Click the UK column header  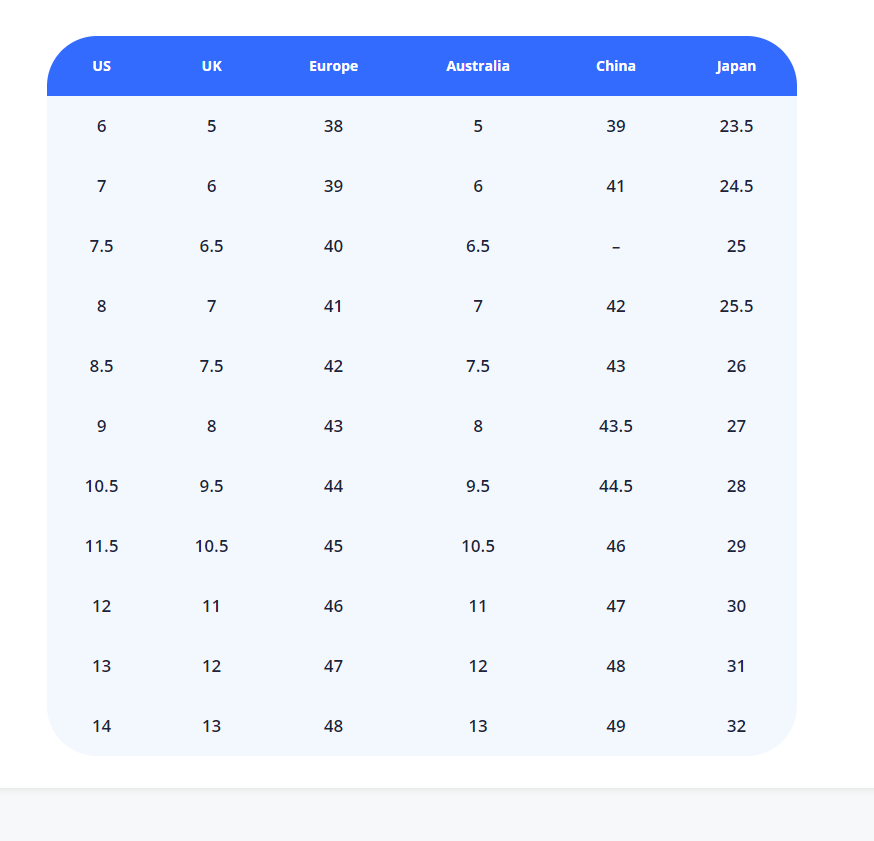[211, 66]
